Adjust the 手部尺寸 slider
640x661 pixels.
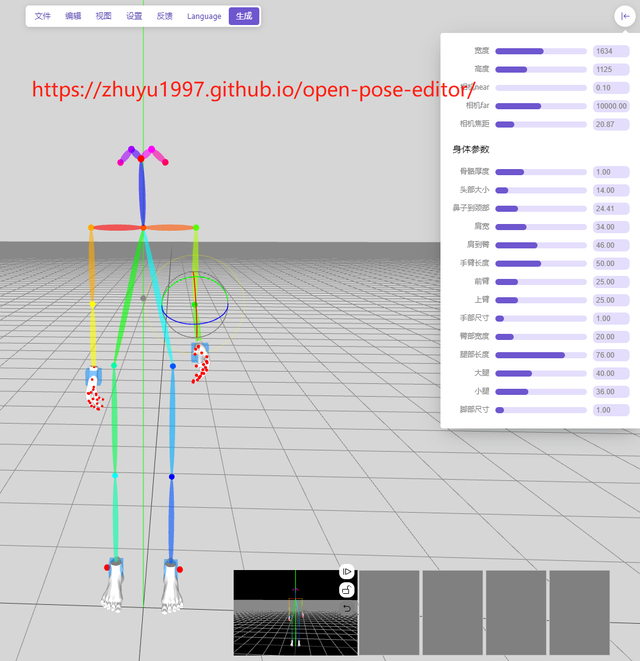(541, 319)
